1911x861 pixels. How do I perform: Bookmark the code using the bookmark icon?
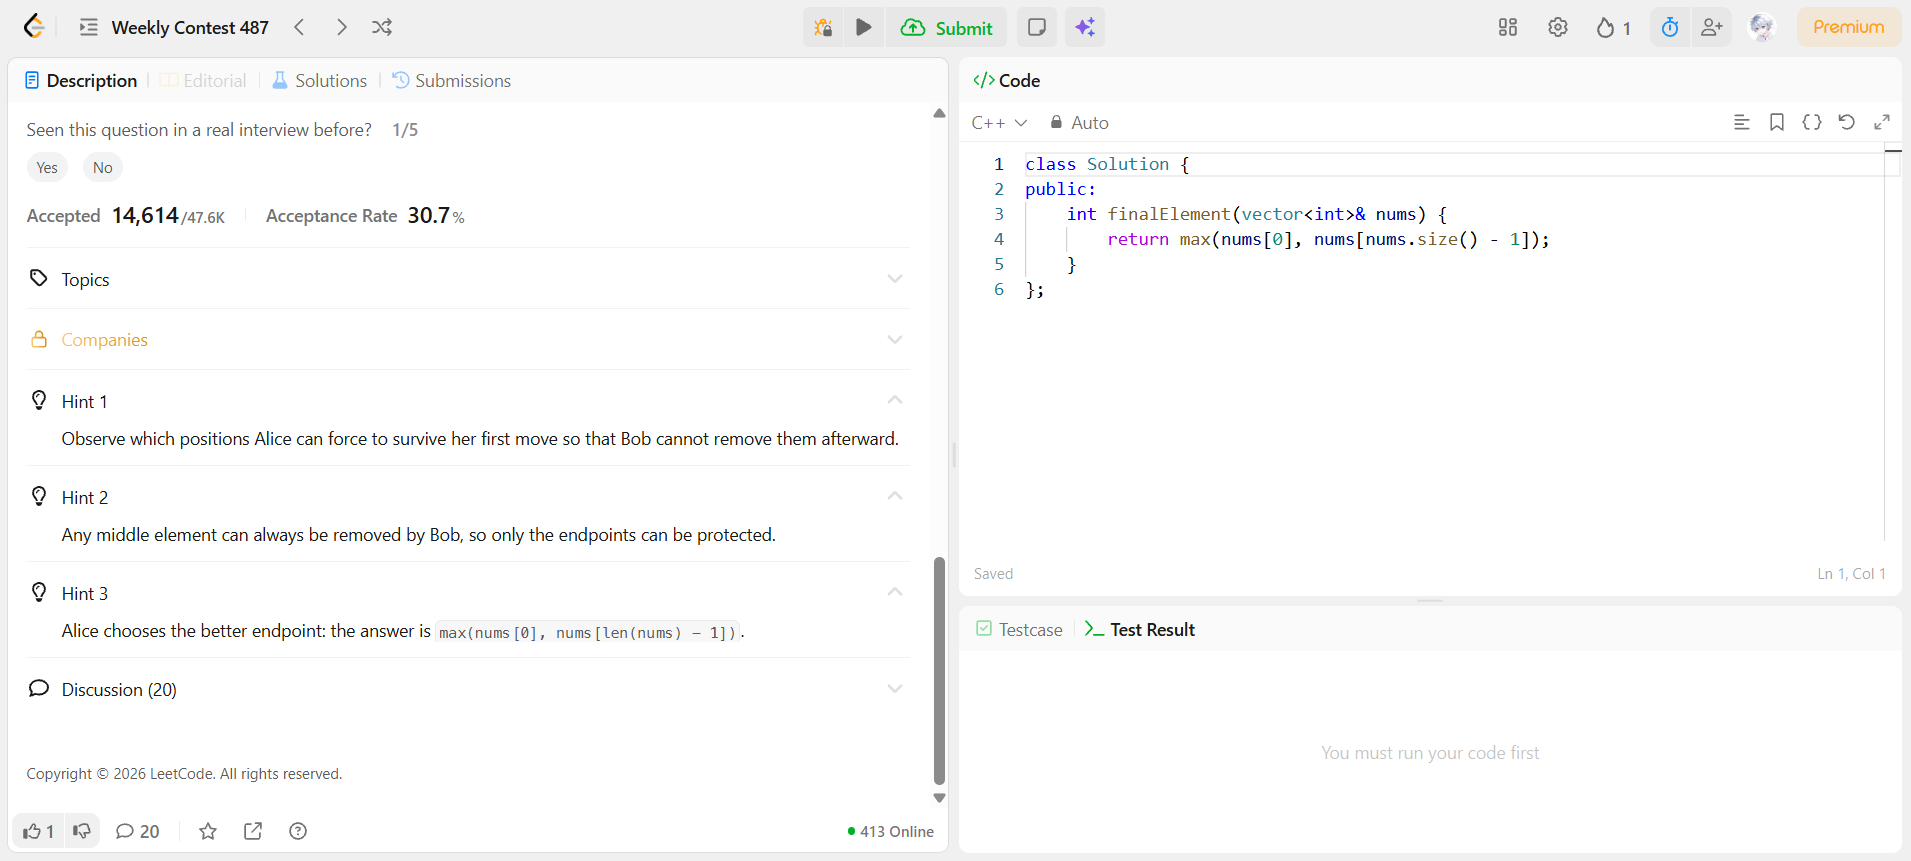click(x=1776, y=122)
